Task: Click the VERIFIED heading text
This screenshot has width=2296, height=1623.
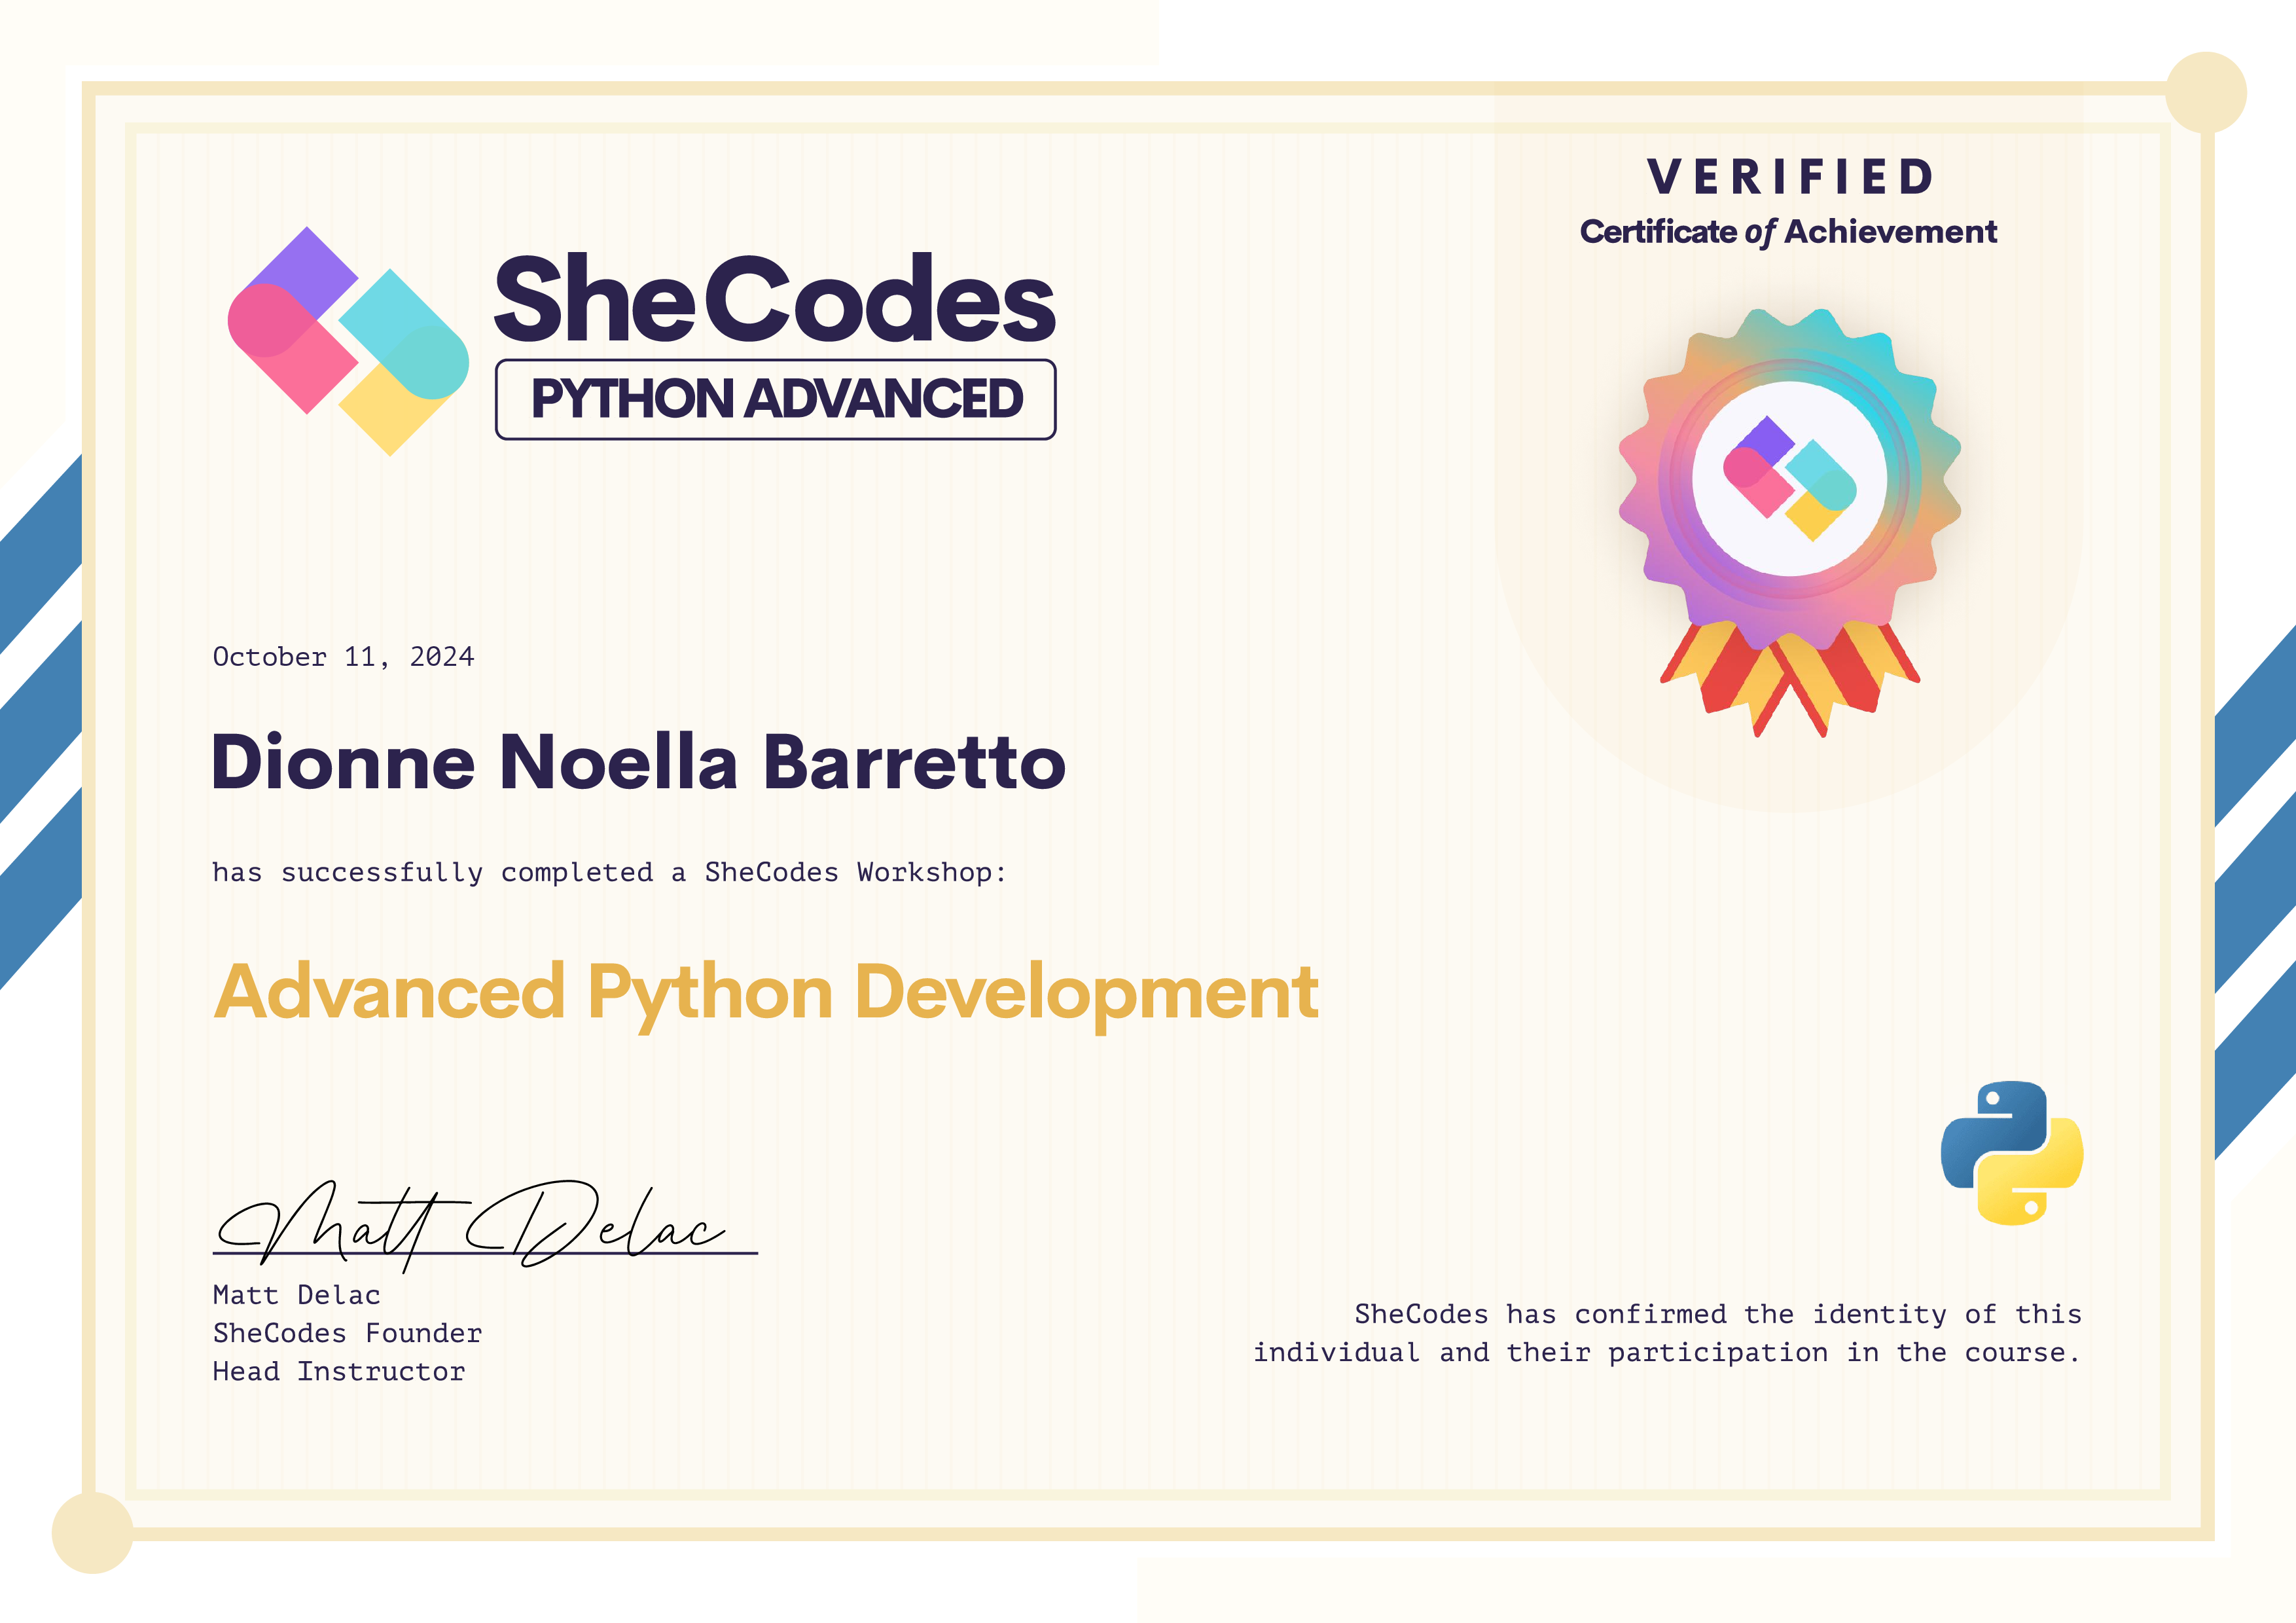Action: [x=1790, y=178]
